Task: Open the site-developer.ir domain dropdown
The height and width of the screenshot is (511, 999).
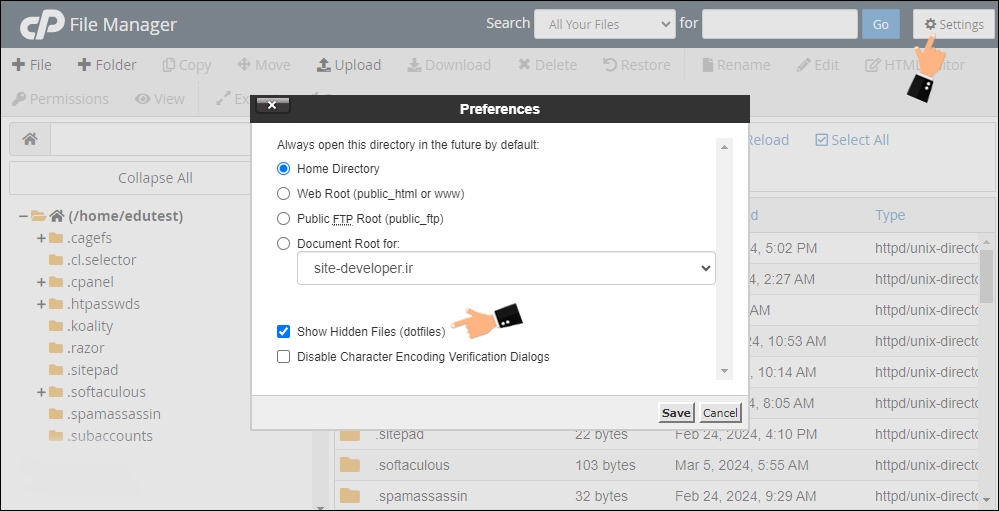Action: point(506,268)
